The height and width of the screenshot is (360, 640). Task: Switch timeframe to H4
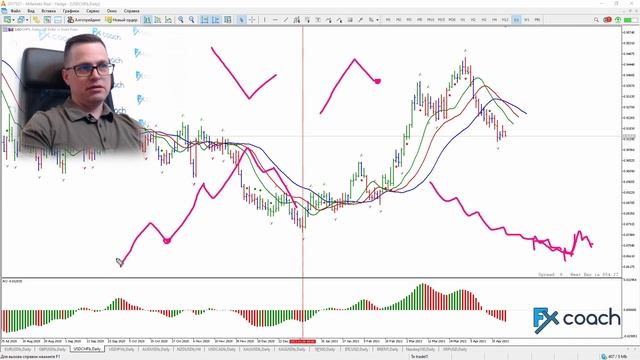(x=494, y=20)
